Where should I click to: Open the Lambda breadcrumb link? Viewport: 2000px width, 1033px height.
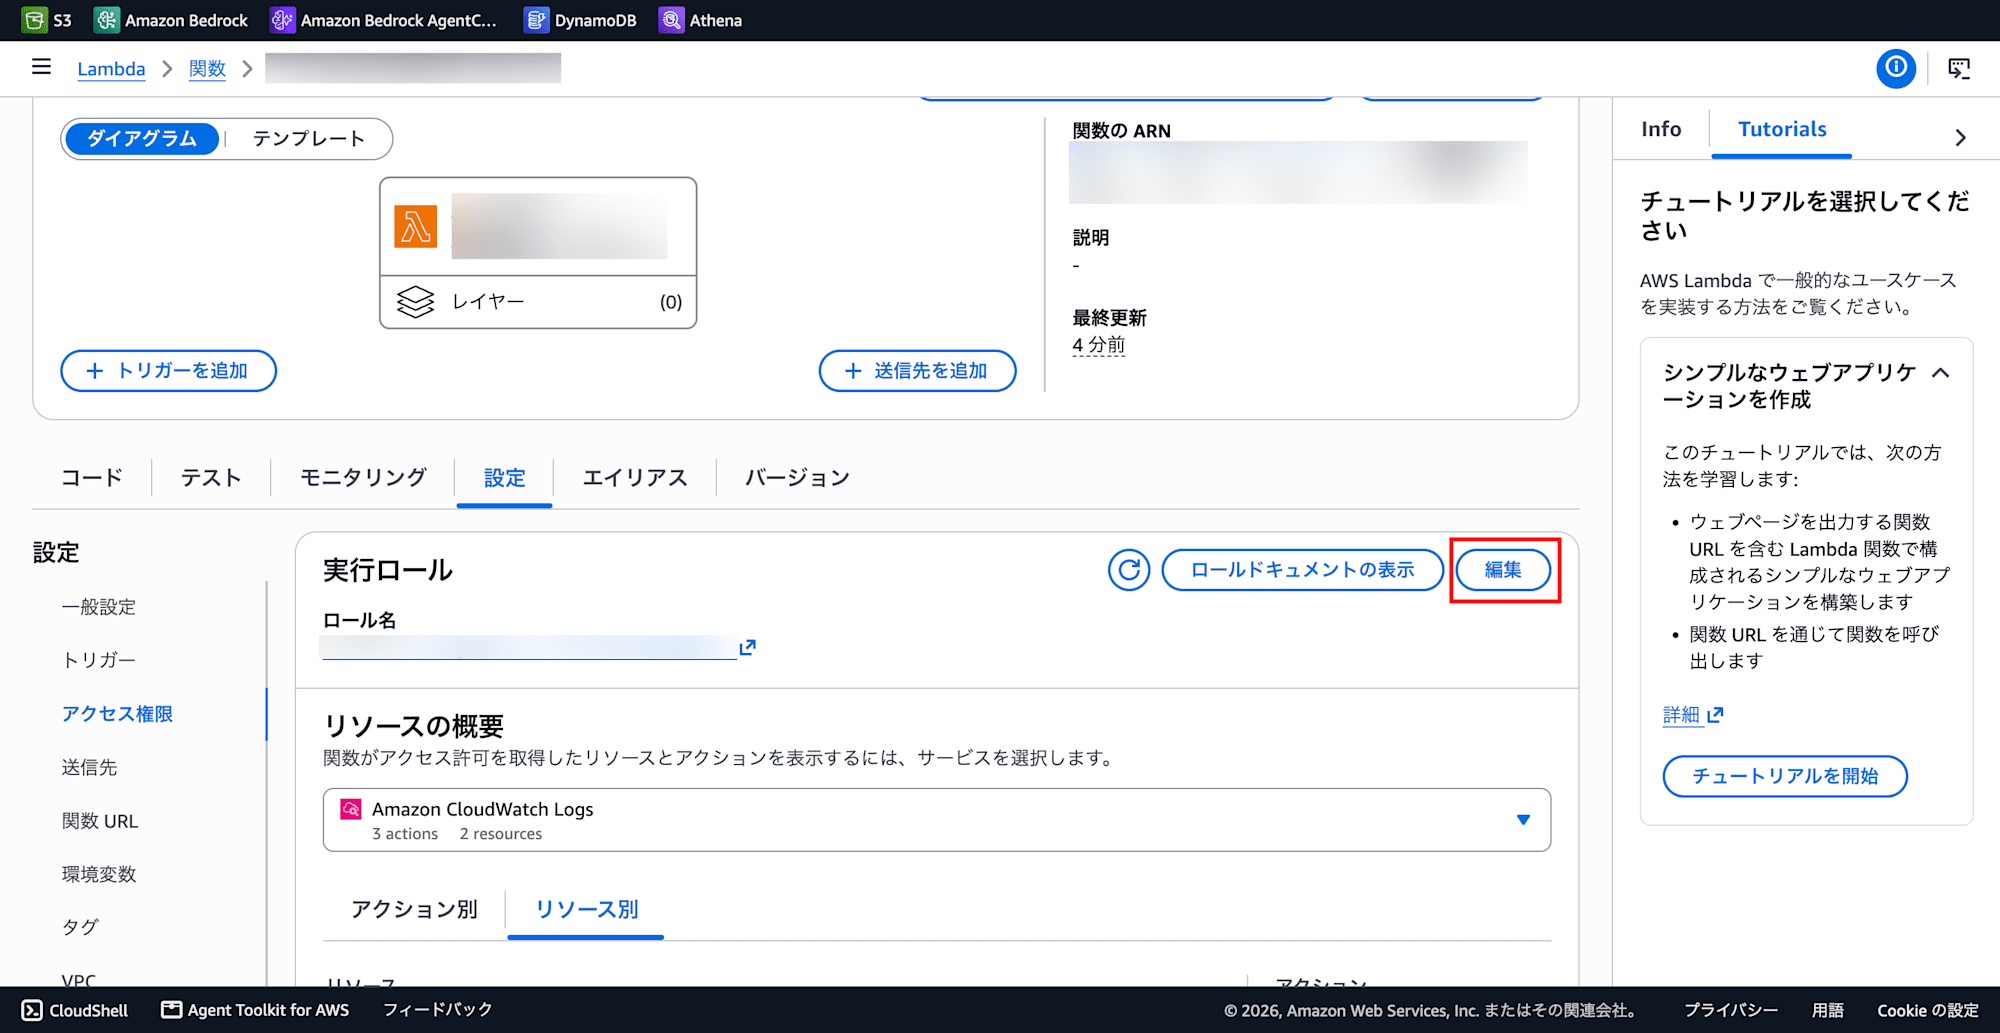[111, 68]
